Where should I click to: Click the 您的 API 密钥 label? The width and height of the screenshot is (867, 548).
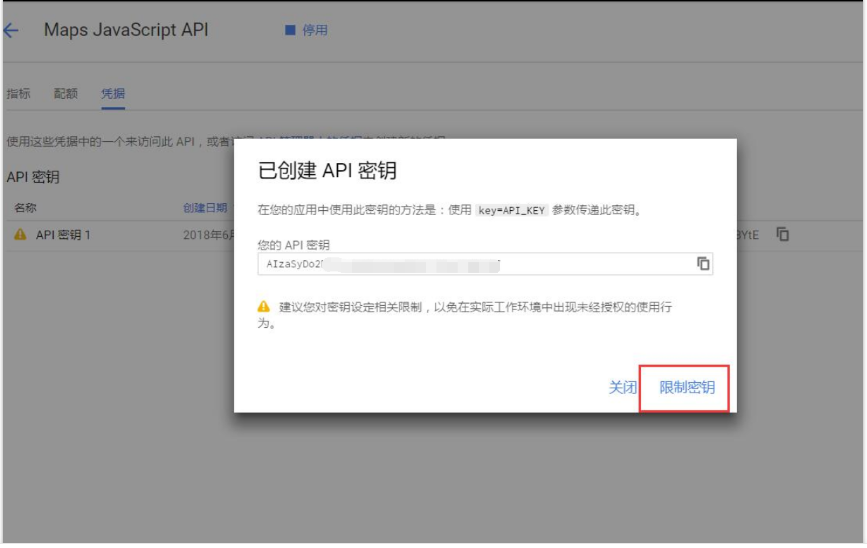(x=294, y=245)
